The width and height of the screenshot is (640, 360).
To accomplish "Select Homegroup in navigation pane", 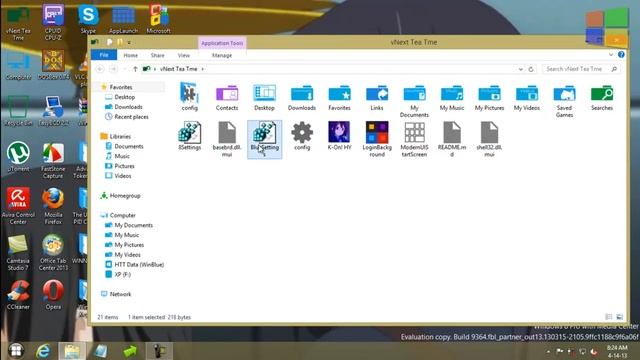I will (125, 196).
